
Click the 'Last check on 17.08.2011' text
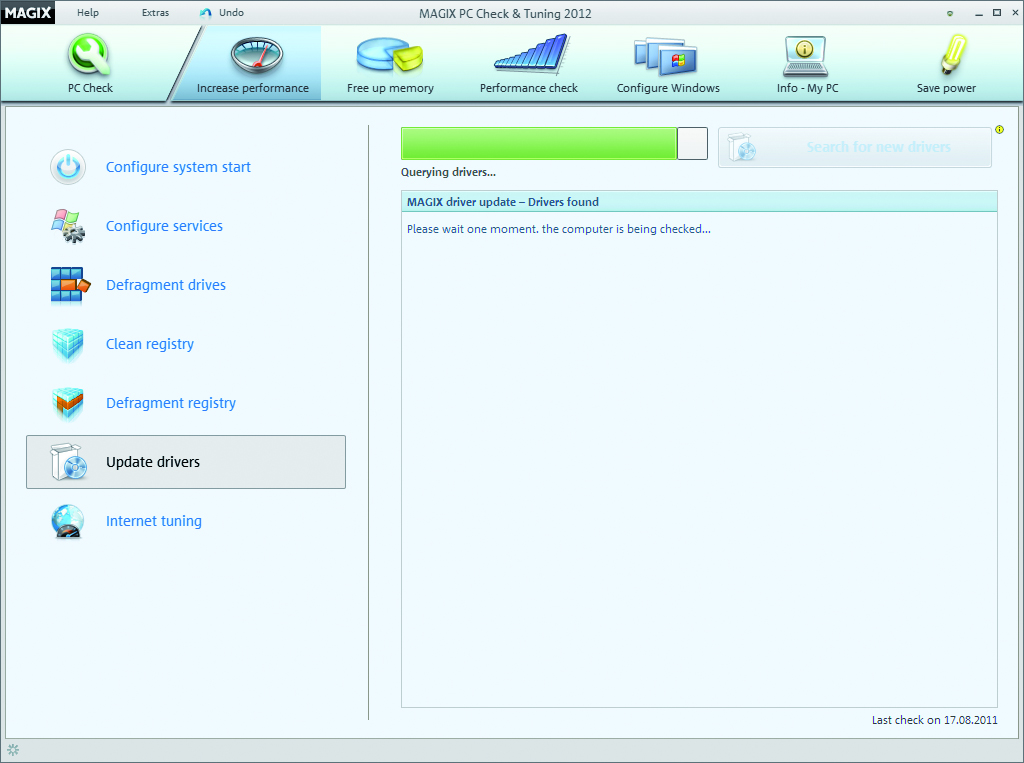click(935, 720)
